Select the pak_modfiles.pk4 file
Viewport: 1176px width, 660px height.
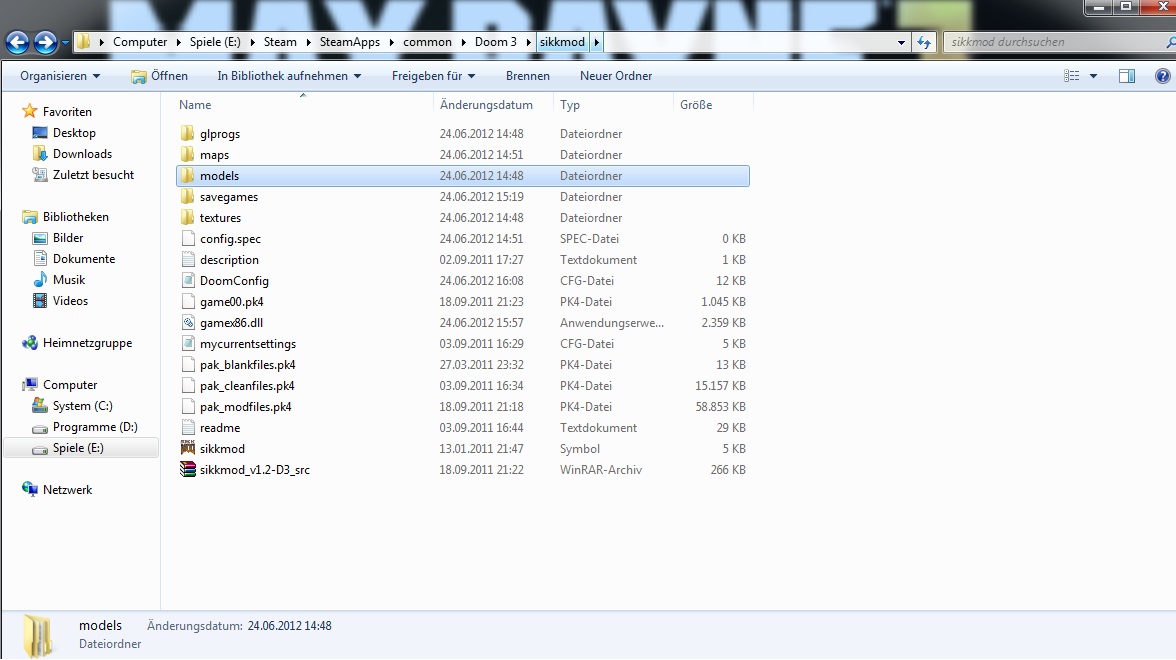coord(245,406)
